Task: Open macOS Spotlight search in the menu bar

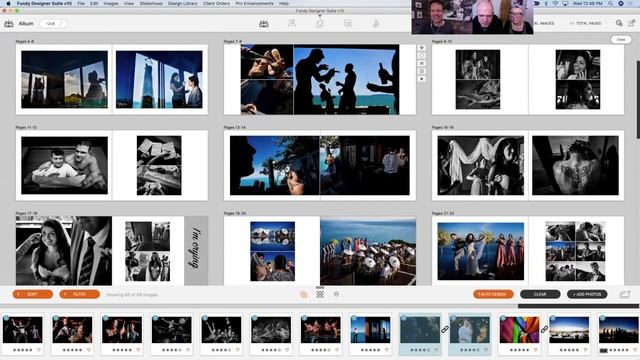Action: pos(610,3)
